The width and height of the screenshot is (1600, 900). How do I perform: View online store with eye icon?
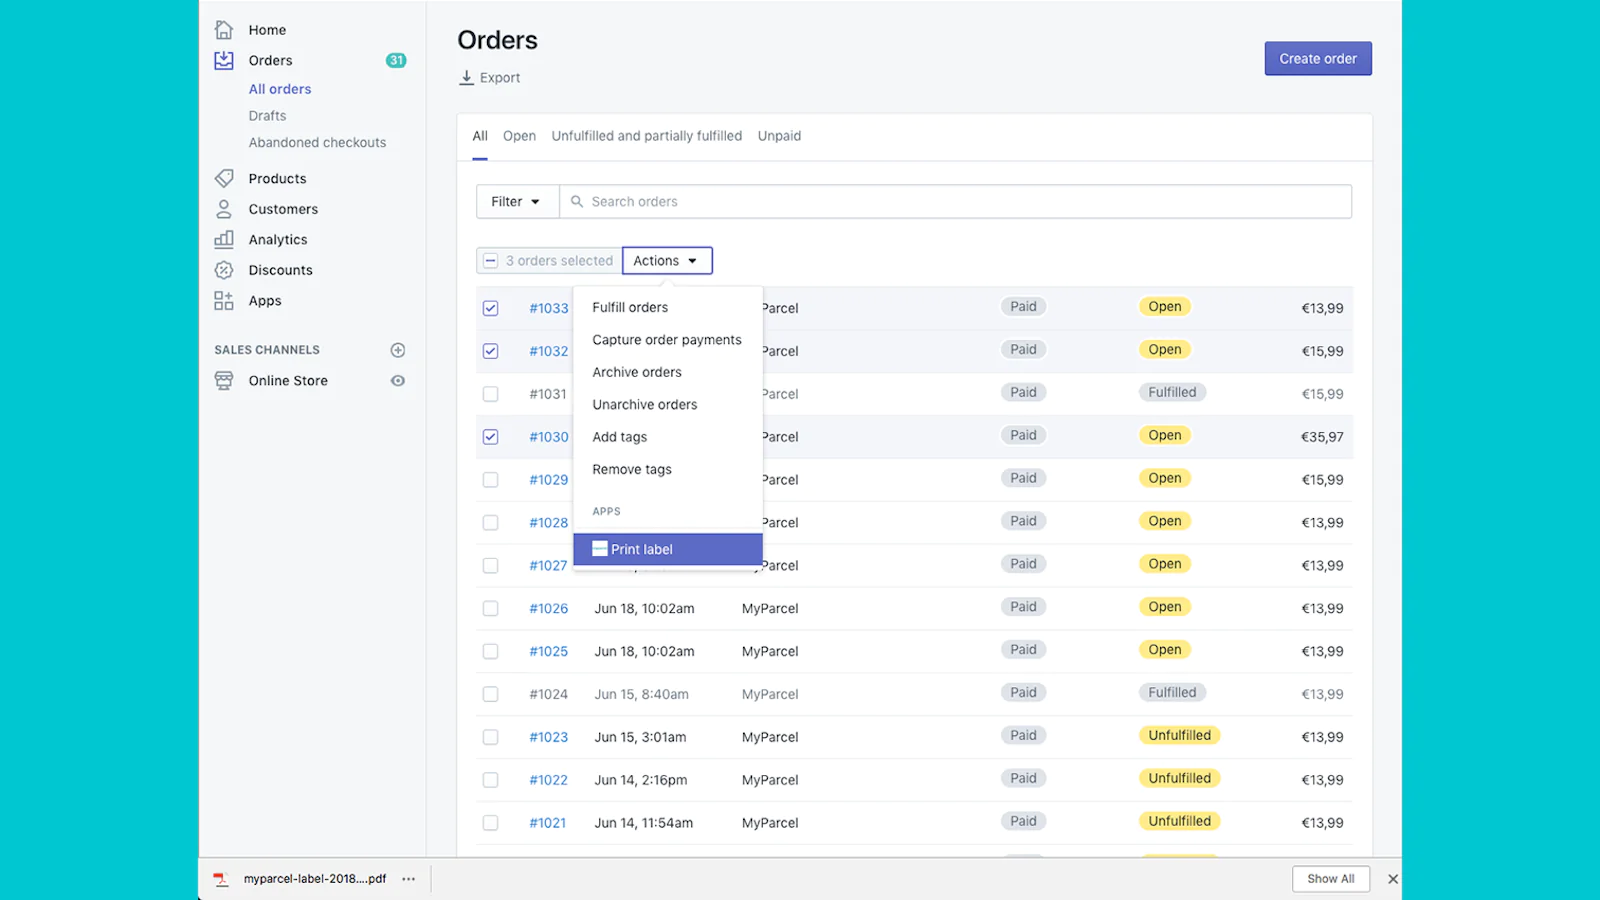(398, 381)
